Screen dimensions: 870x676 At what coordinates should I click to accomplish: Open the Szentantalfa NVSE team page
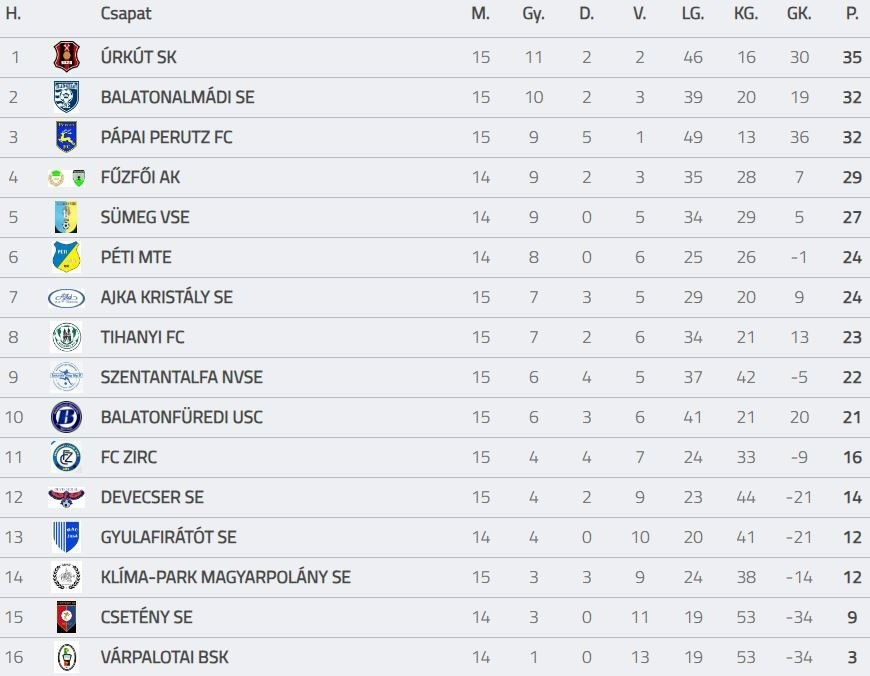tap(181, 377)
